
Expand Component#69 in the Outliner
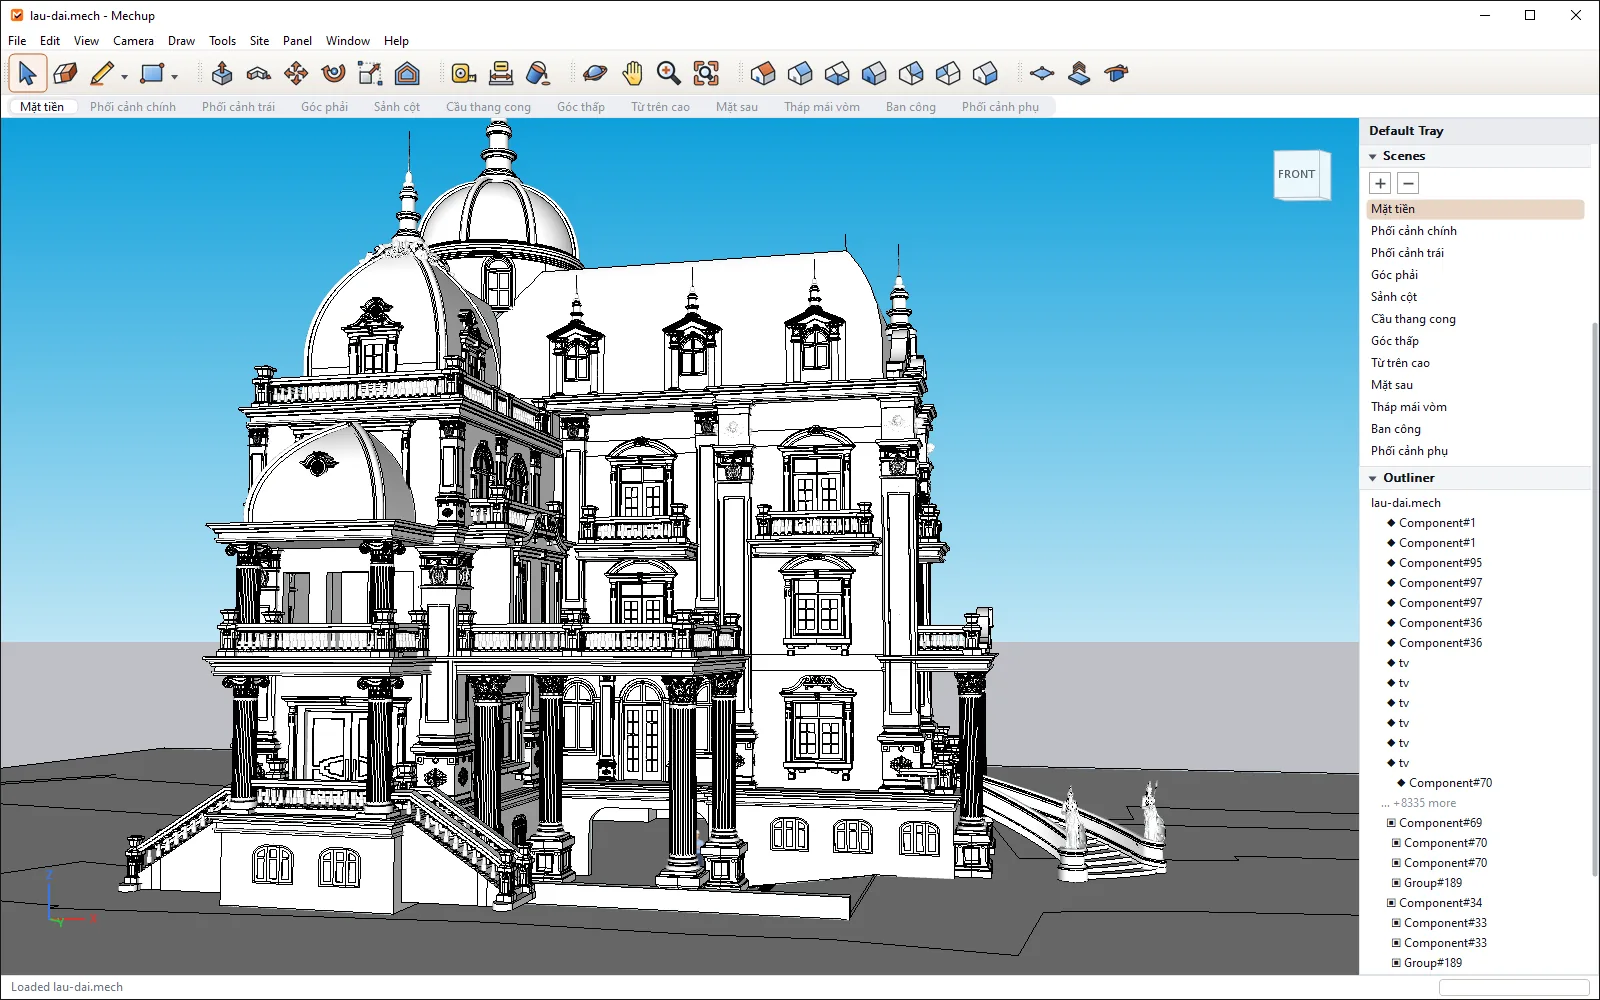[1391, 823]
